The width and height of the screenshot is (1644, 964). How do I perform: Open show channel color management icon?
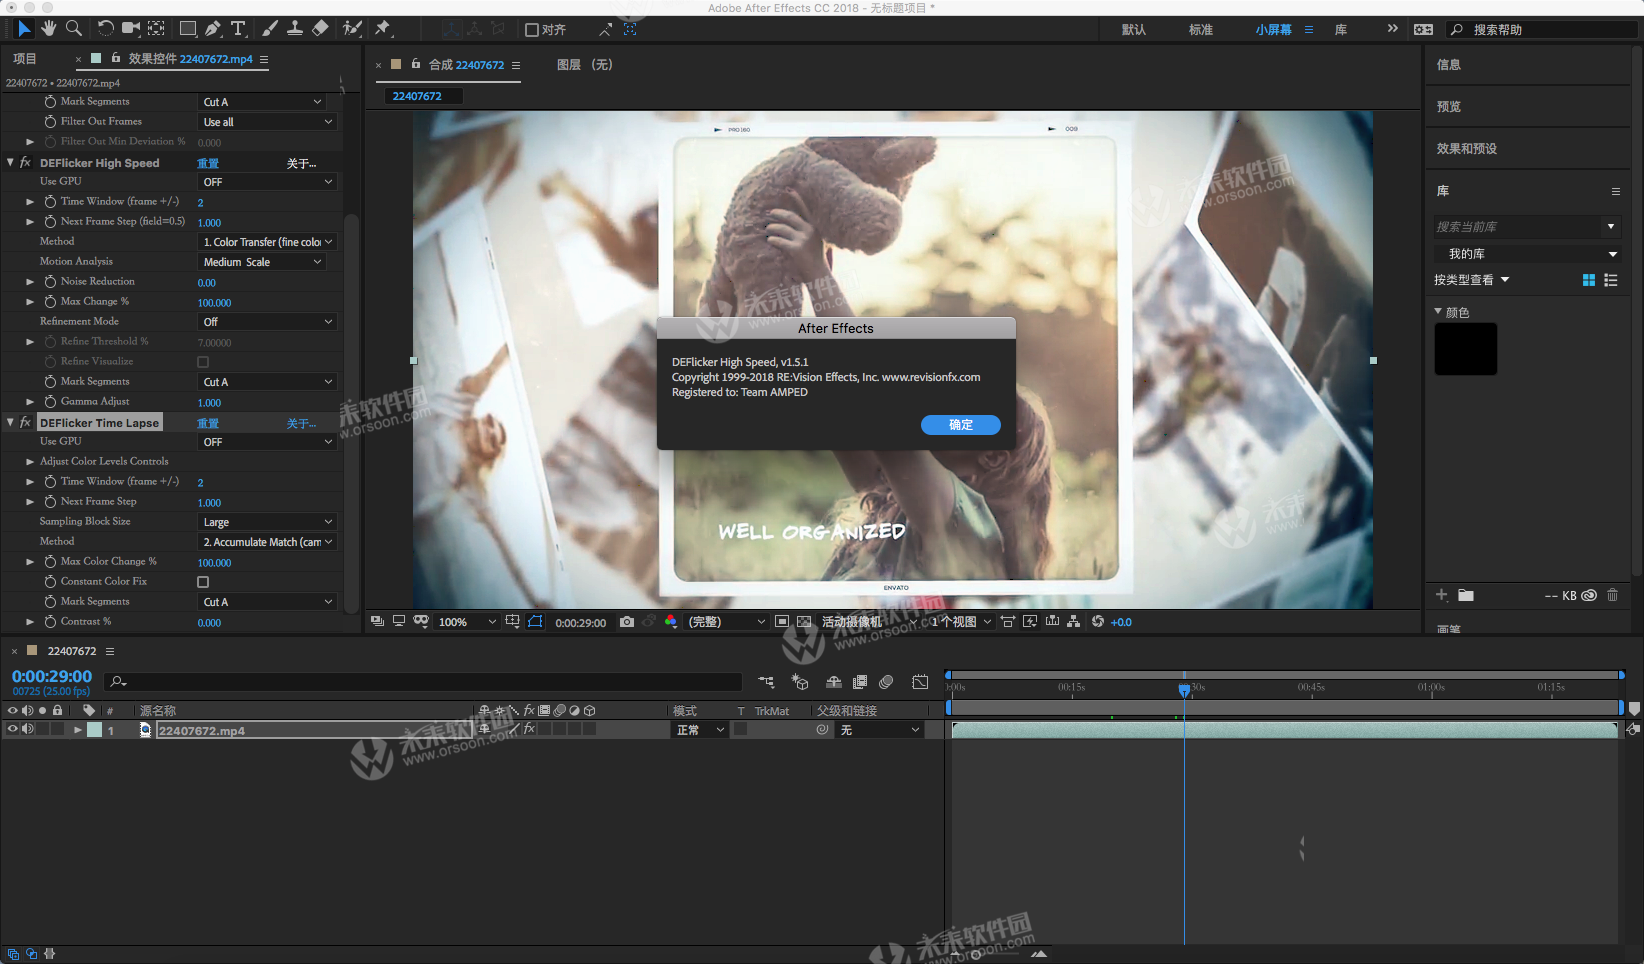click(670, 622)
